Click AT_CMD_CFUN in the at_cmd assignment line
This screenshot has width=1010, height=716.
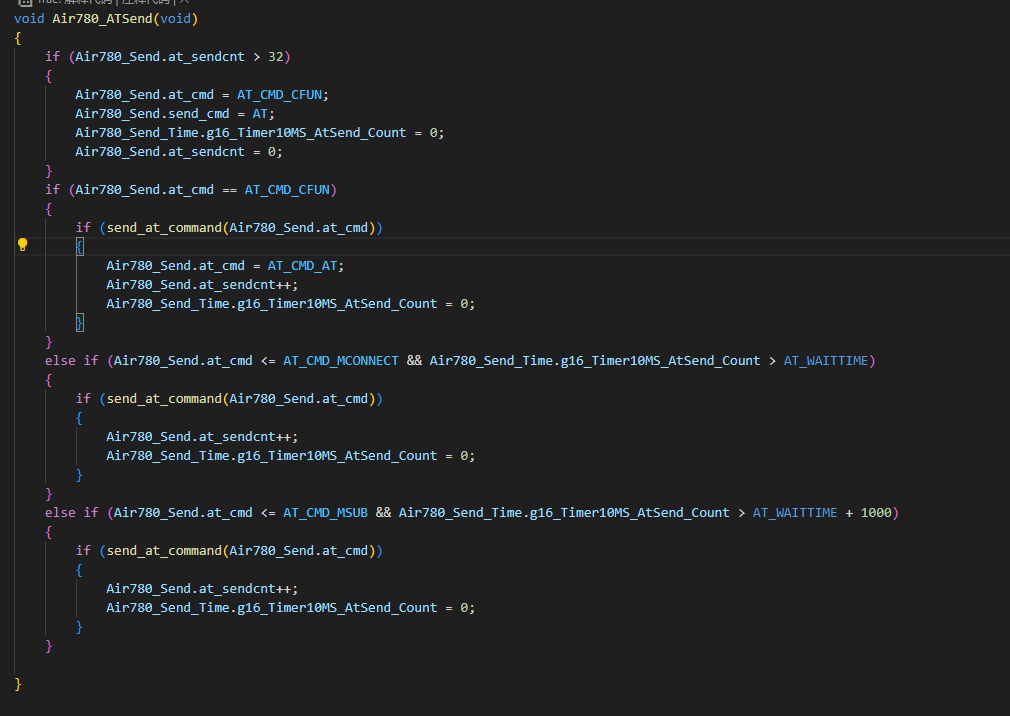[280, 95]
